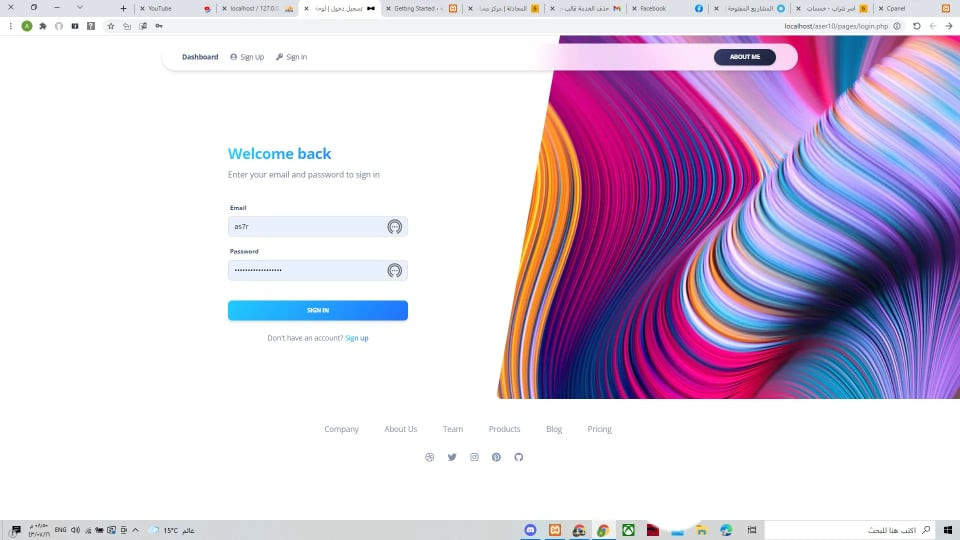Open Dashboard in the page navbar
This screenshot has width=960, height=540.
click(x=200, y=57)
